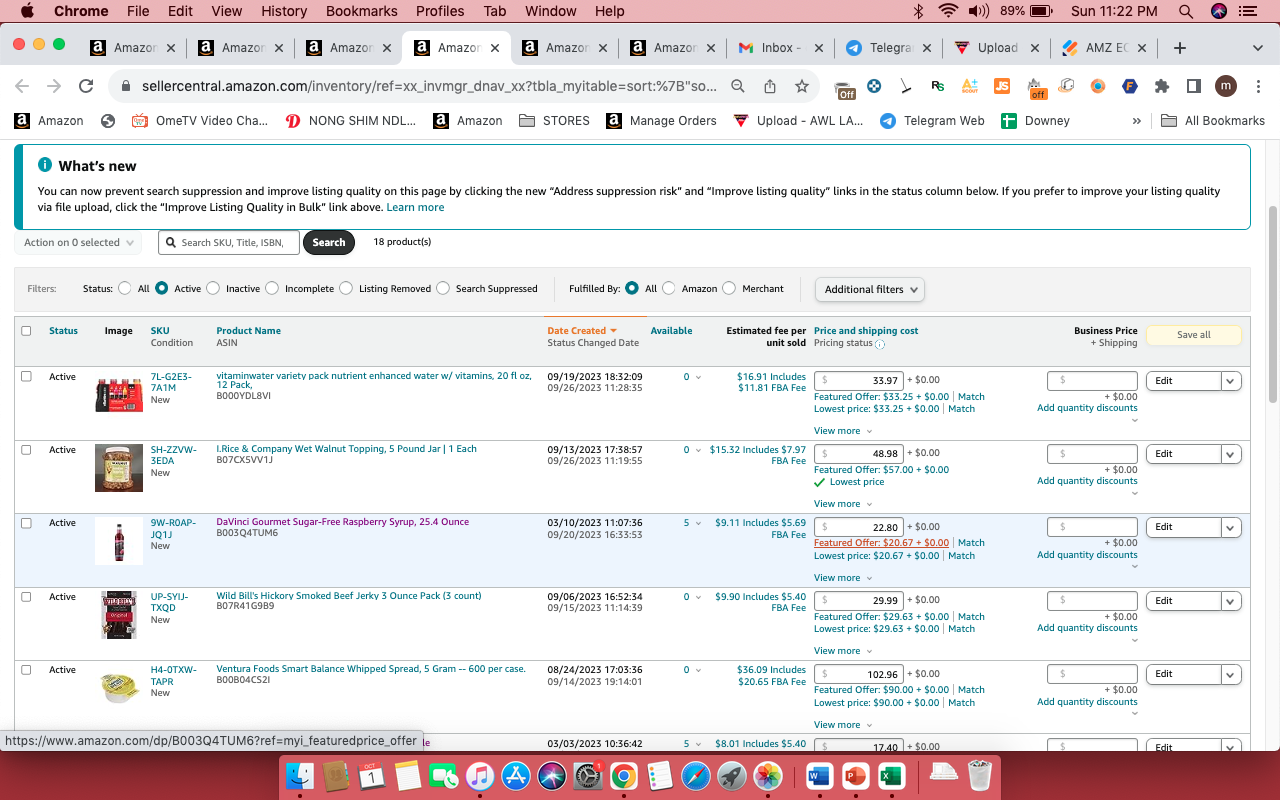Check the DaVinci Raspberry Syrup row checkbox
This screenshot has width=1280, height=800.
[26, 523]
